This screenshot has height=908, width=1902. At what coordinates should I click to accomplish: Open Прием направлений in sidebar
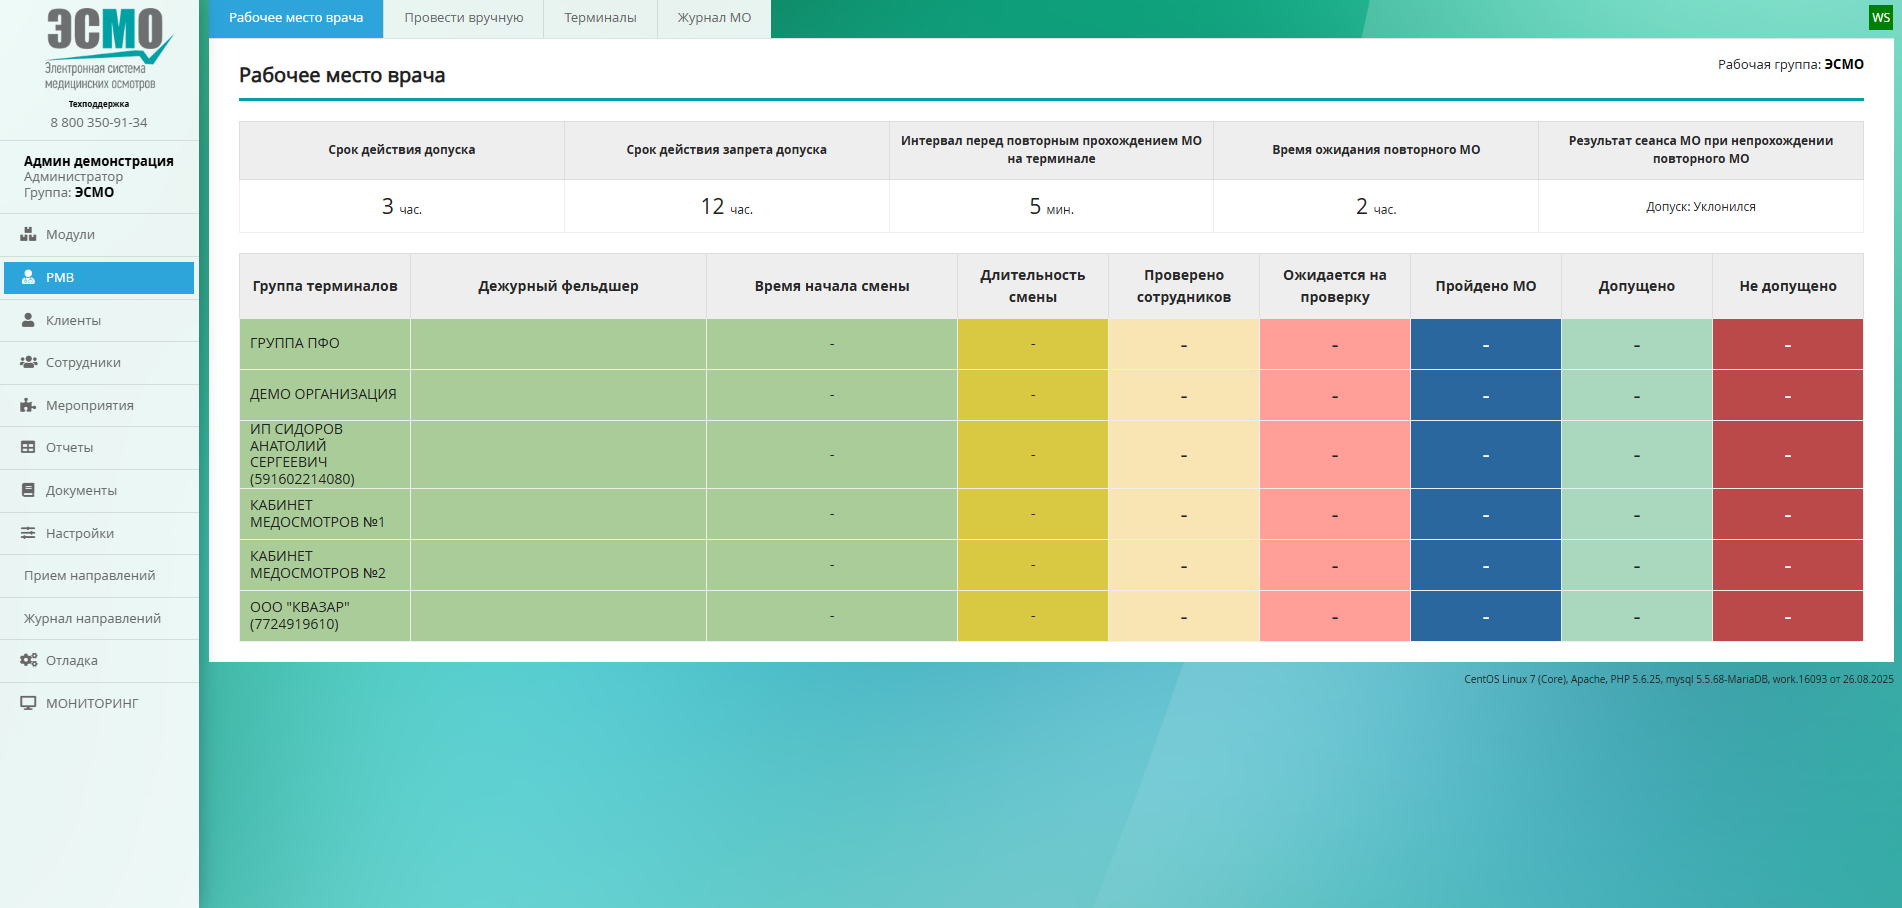click(x=90, y=575)
